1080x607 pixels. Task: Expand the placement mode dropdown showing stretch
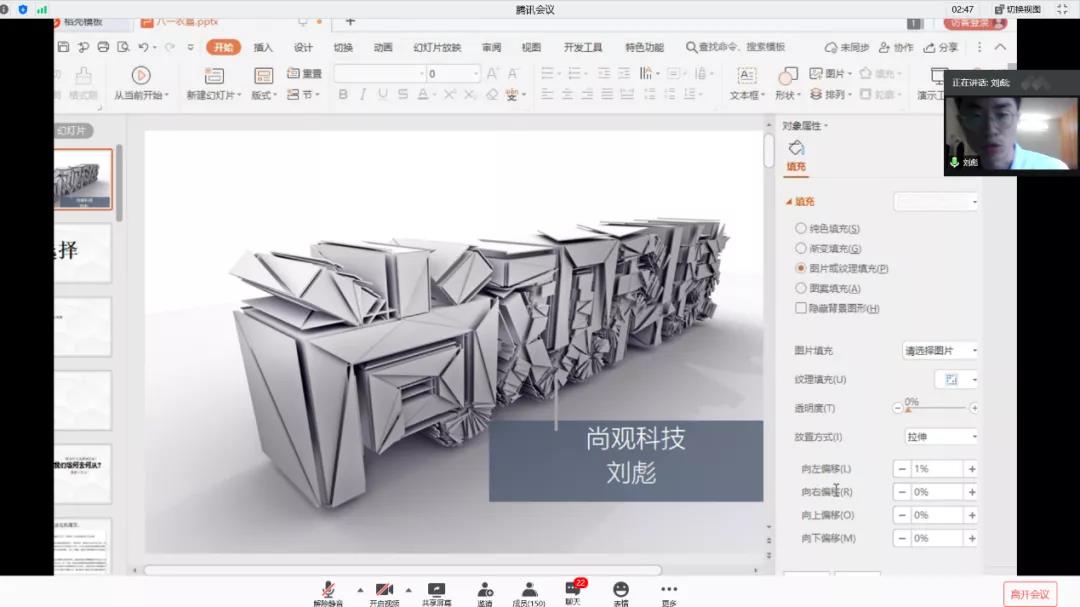point(940,437)
